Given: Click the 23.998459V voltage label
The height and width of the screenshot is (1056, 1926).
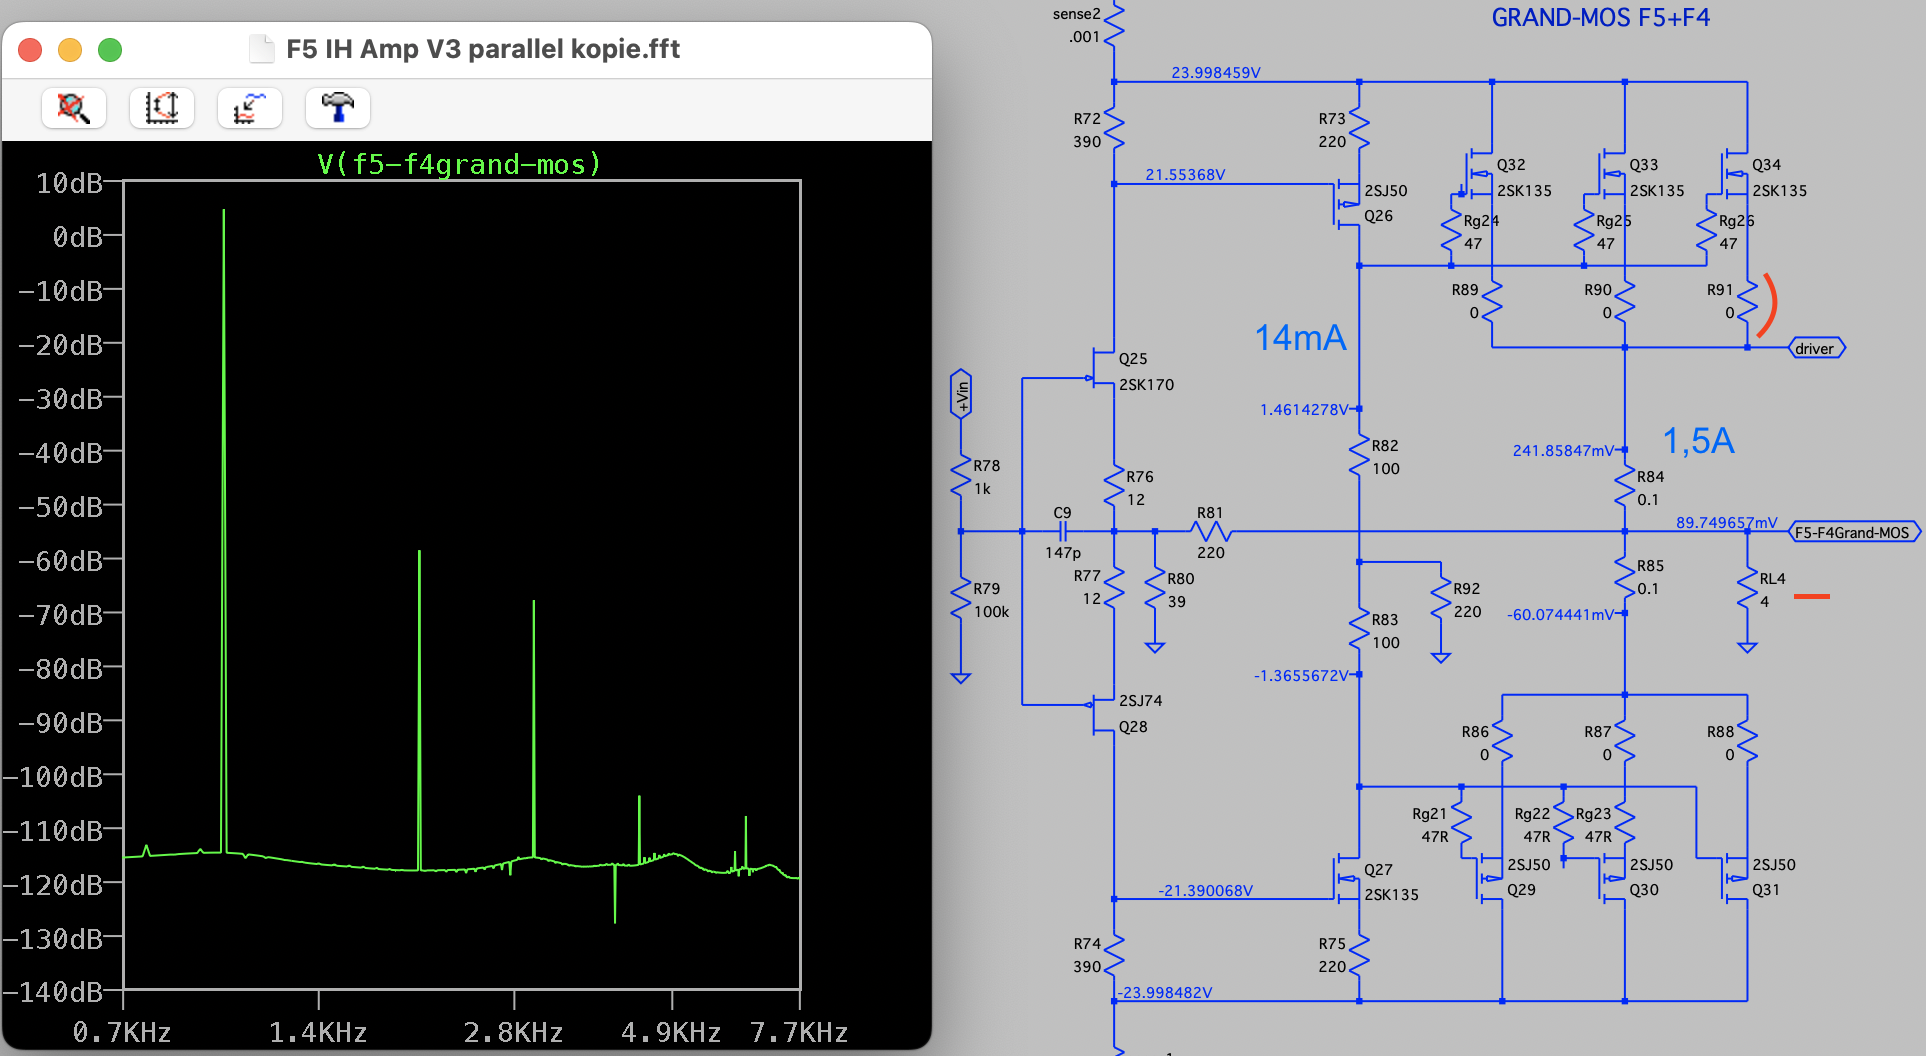Looking at the screenshot, I should click(x=1216, y=73).
